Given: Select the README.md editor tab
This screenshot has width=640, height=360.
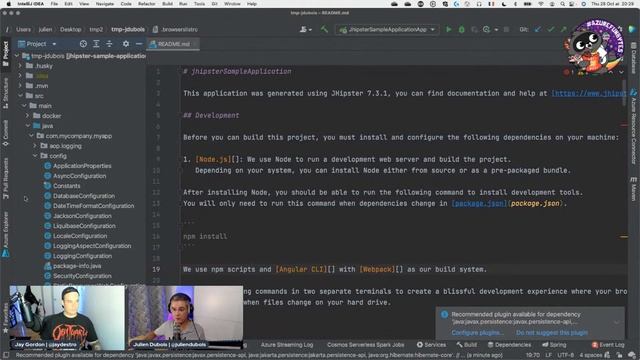Looking at the screenshot, I should pos(173,44).
